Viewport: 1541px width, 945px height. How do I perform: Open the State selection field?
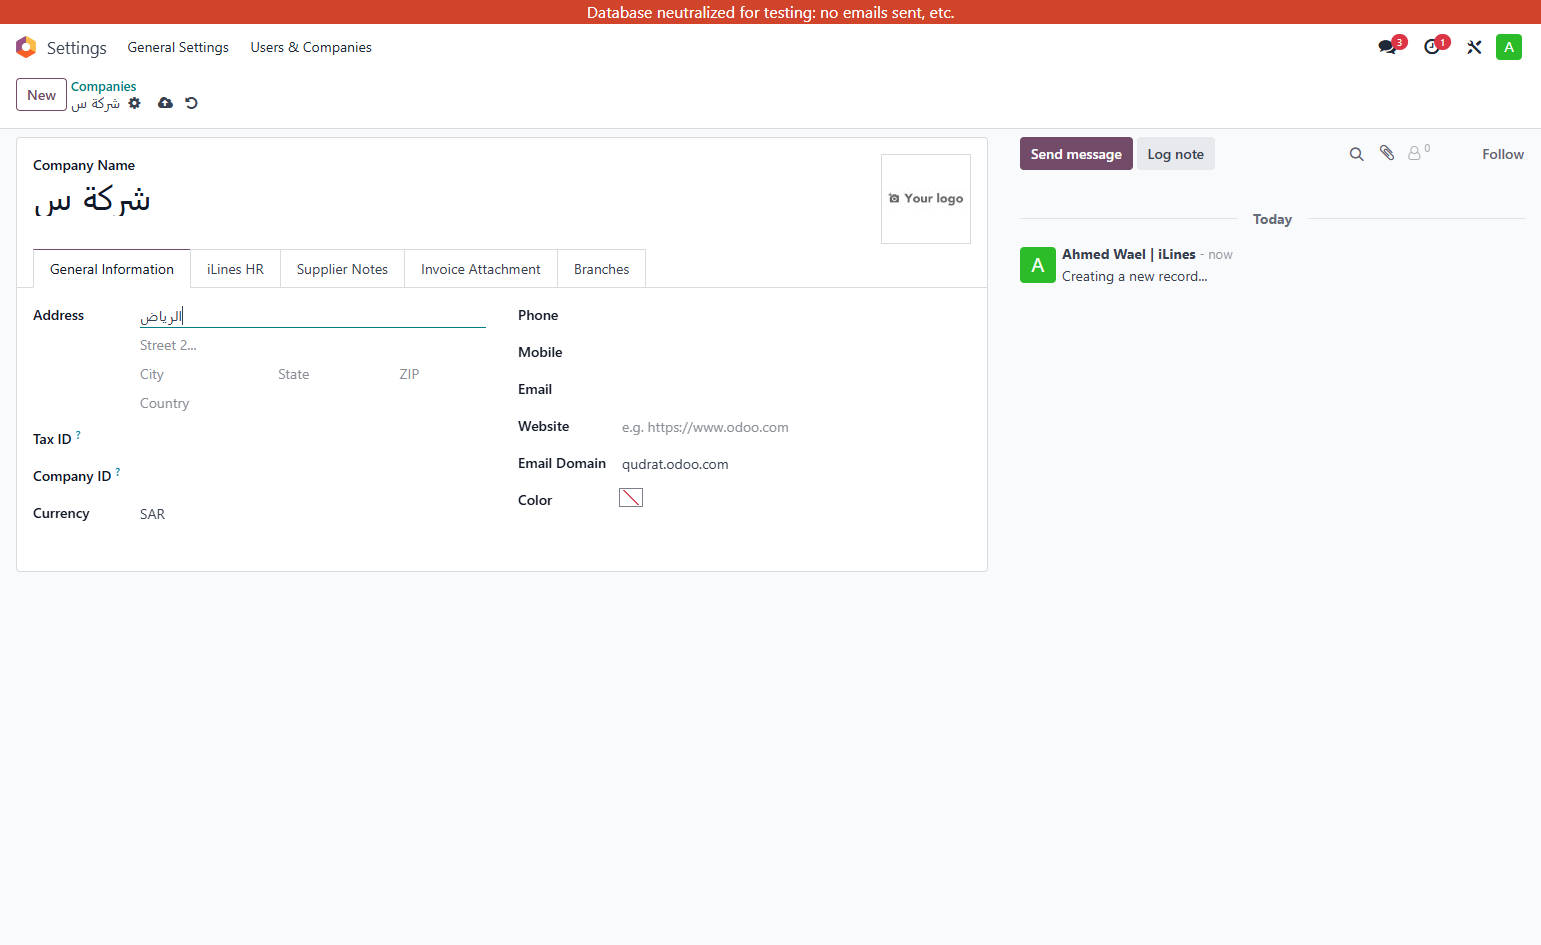tap(332, 374)
